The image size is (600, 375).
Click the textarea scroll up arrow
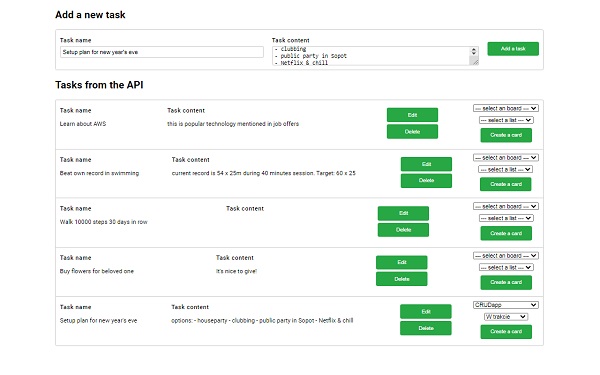click(x=474, y=49)
